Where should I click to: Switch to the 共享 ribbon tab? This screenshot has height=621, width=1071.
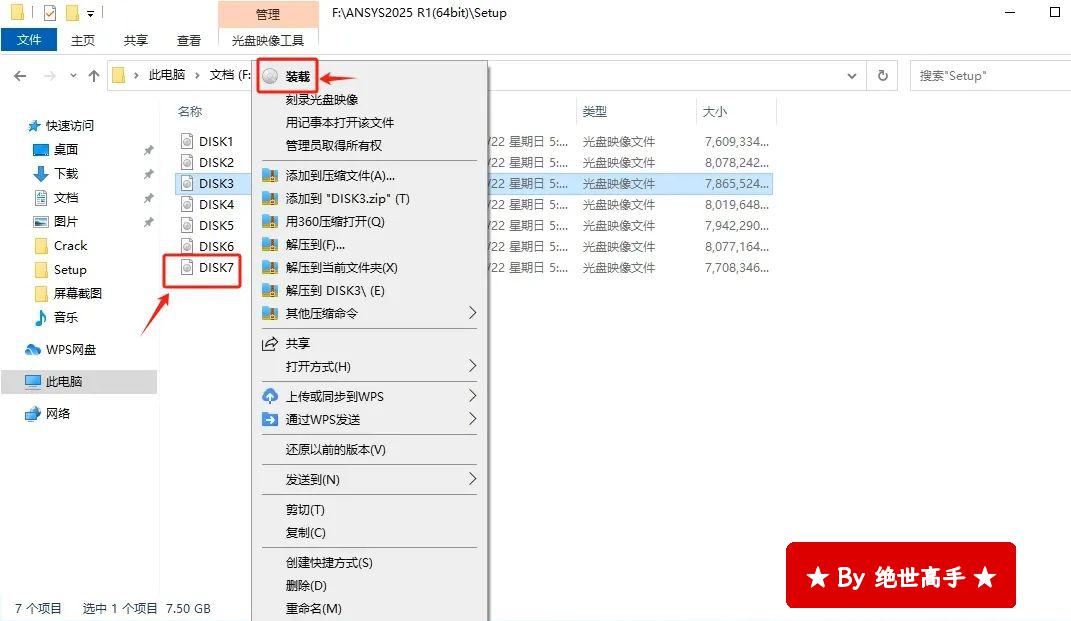tap(136, 40)
